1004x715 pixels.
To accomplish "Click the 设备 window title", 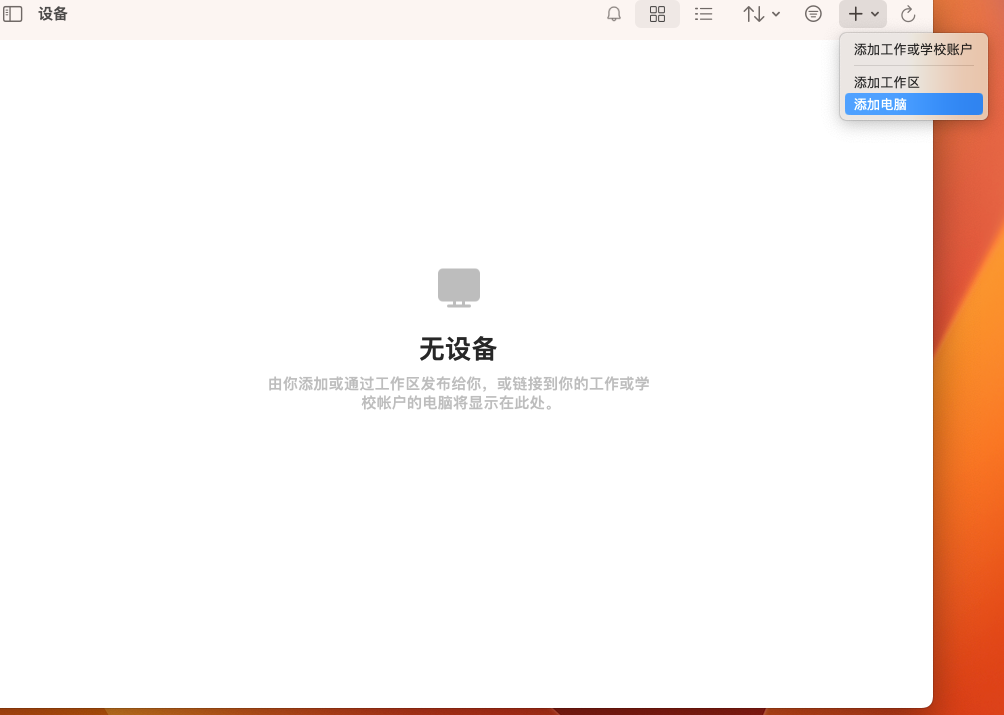I will pos(53,14).
